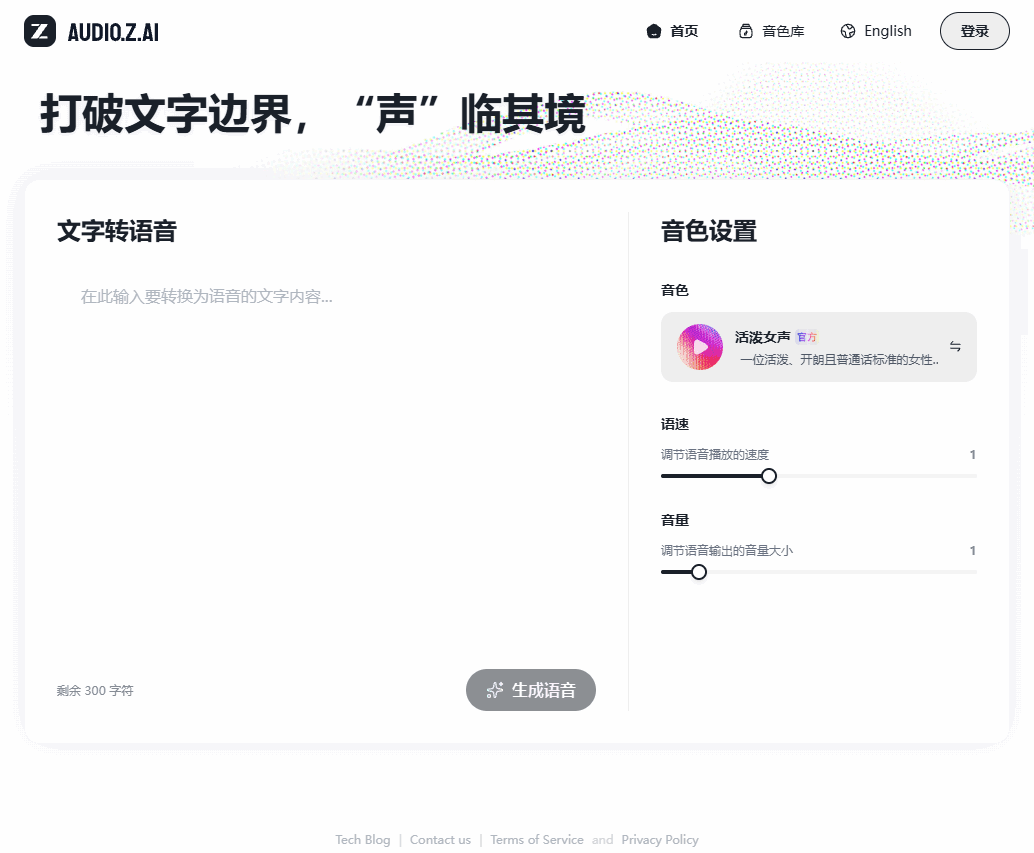This screenshot has height=853, width=1034.
Task: Open the Contact us link
Action: [x=441, y=840]
